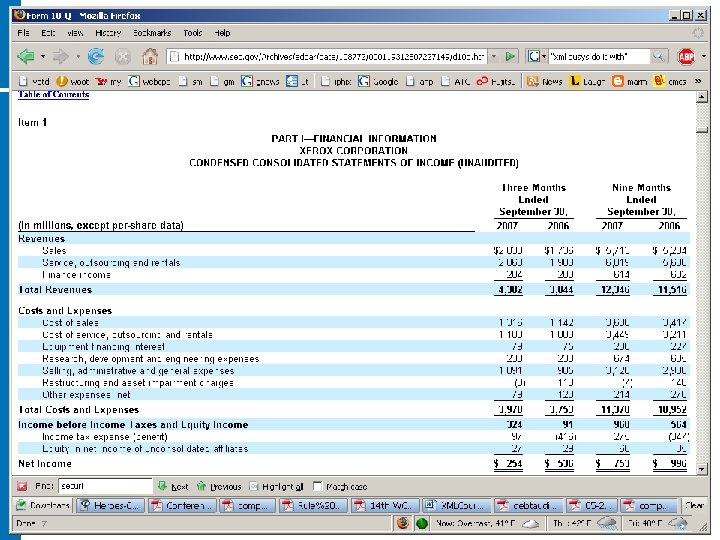Click the Firefox icon in the status bar
Image resolution: width=720 pixels, height=540 pixels.
click(x=403, y=523)
